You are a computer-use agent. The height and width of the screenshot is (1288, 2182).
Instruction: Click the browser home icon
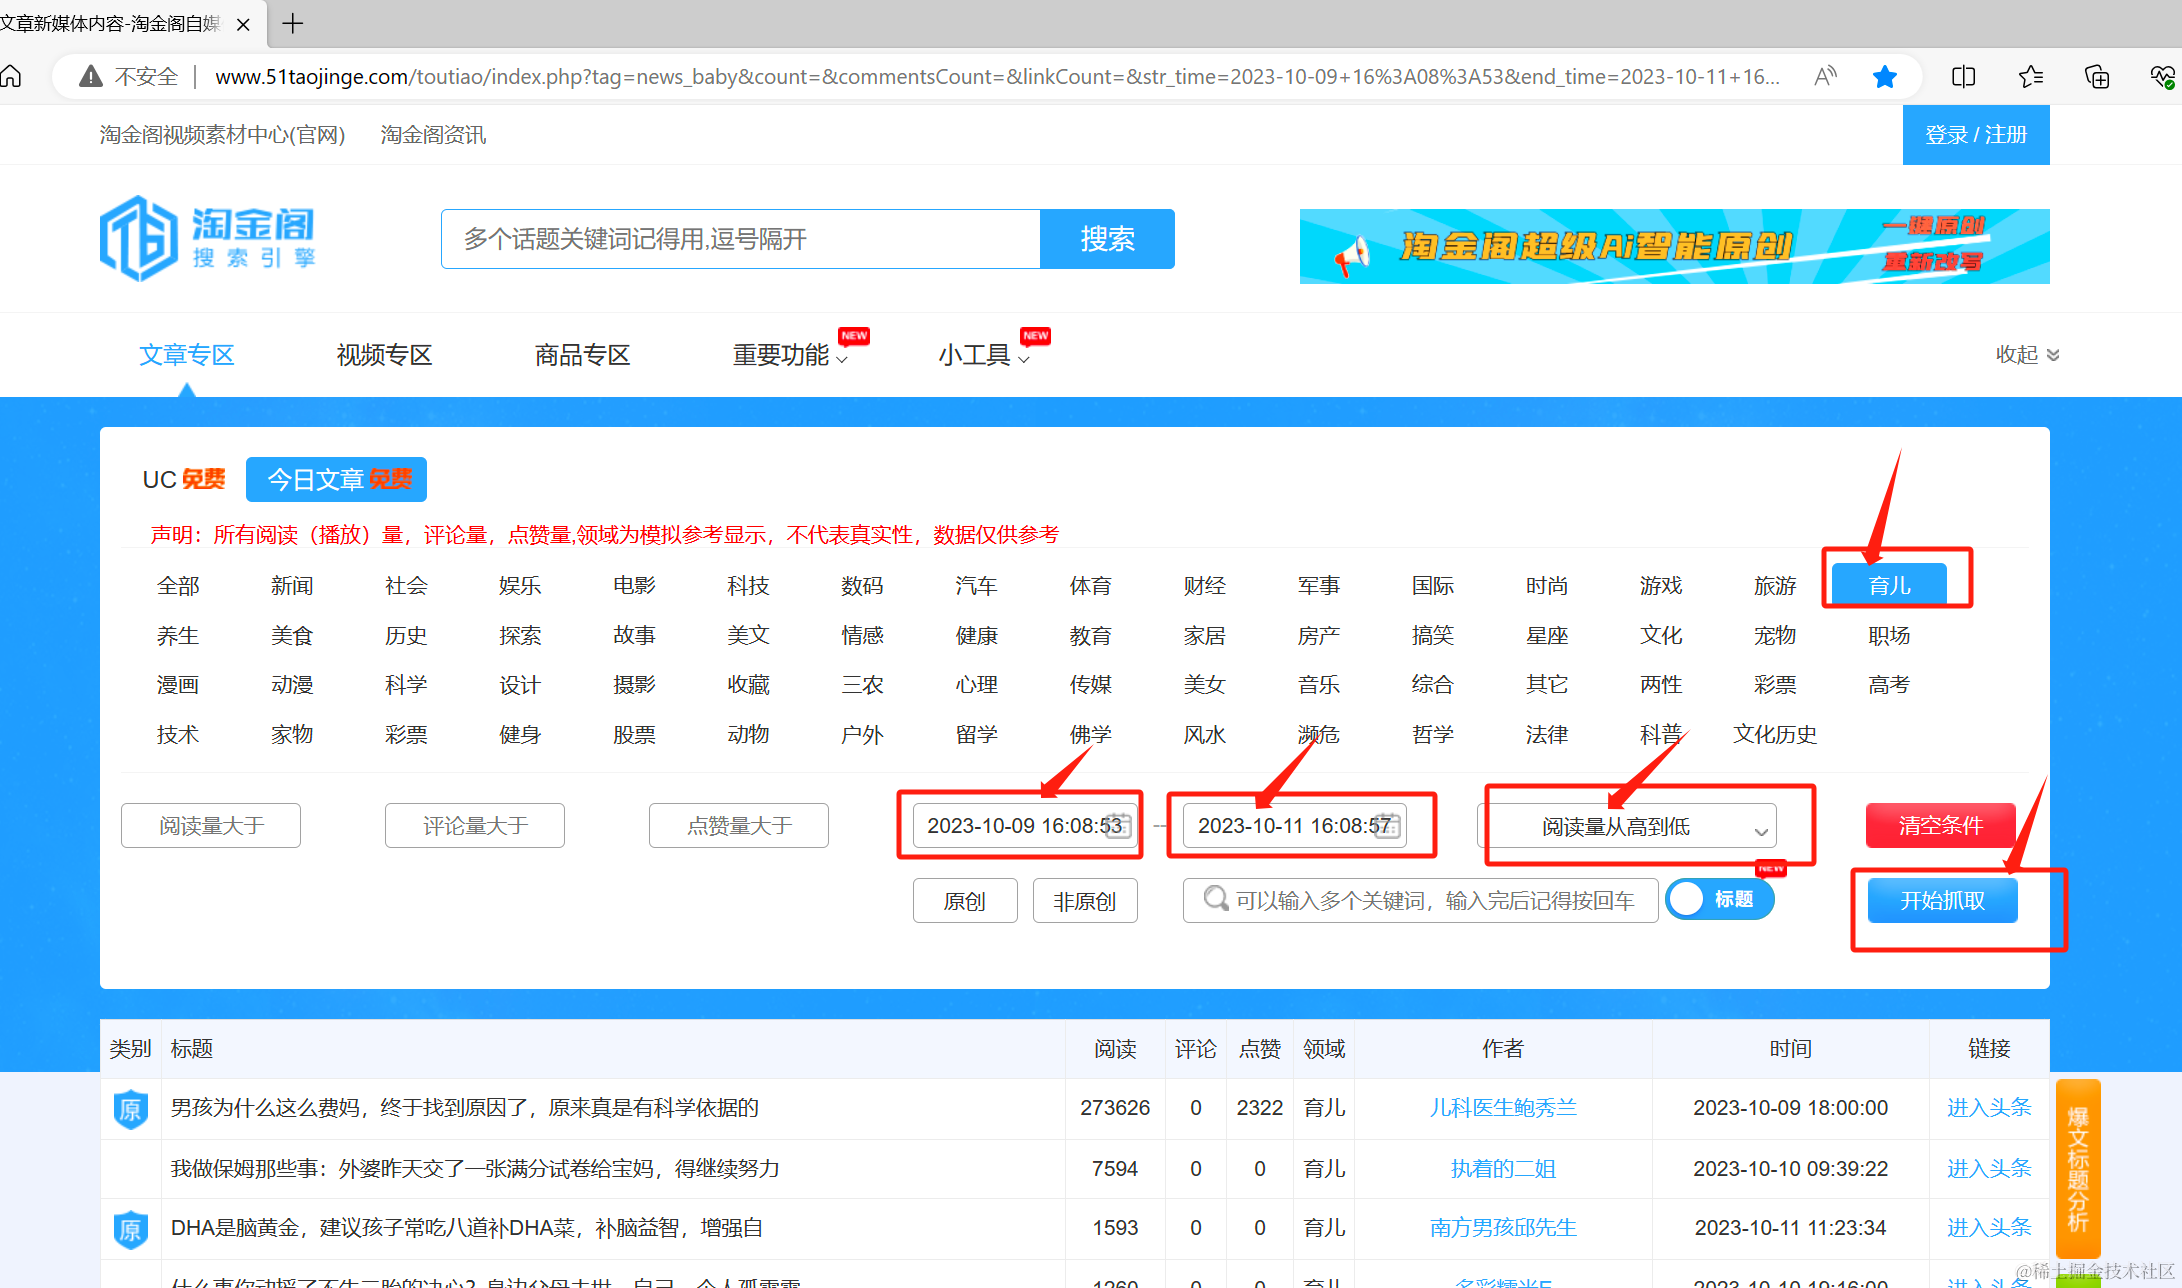point(11,77)
